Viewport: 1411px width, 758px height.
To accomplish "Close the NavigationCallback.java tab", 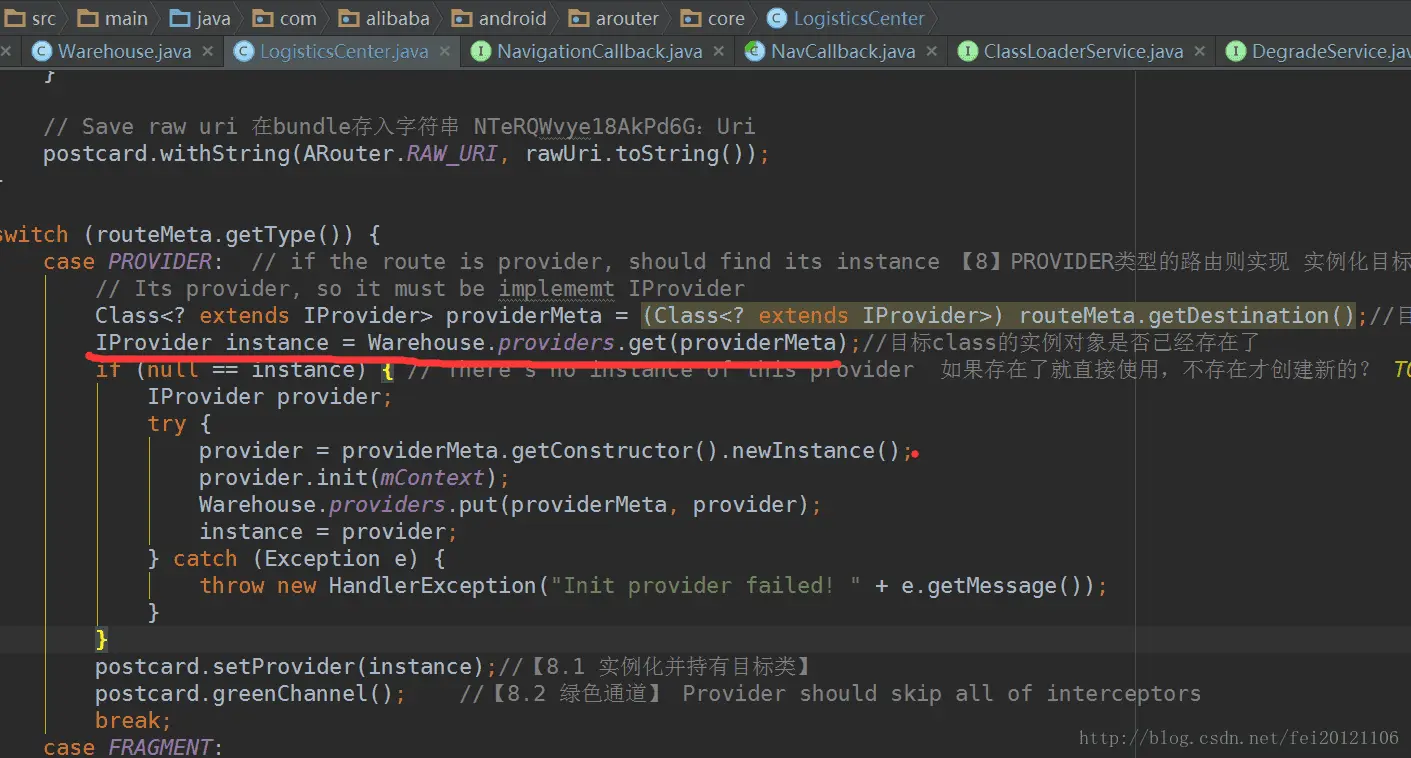I will point(719,51).
